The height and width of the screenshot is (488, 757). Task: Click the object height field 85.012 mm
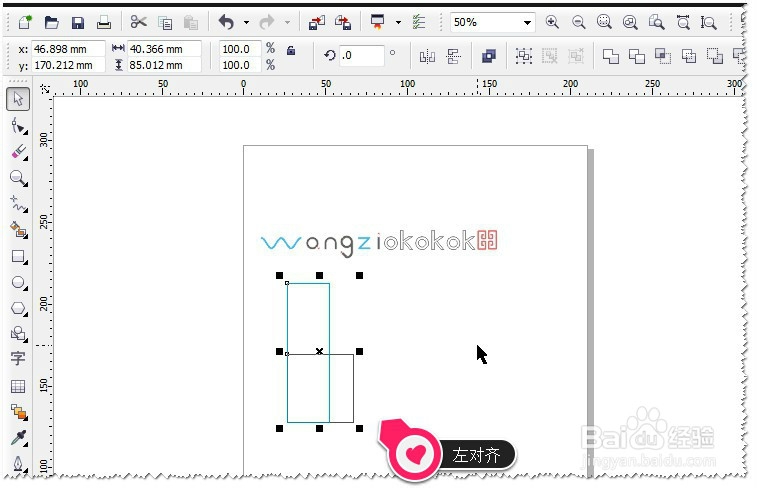[164, 65]
